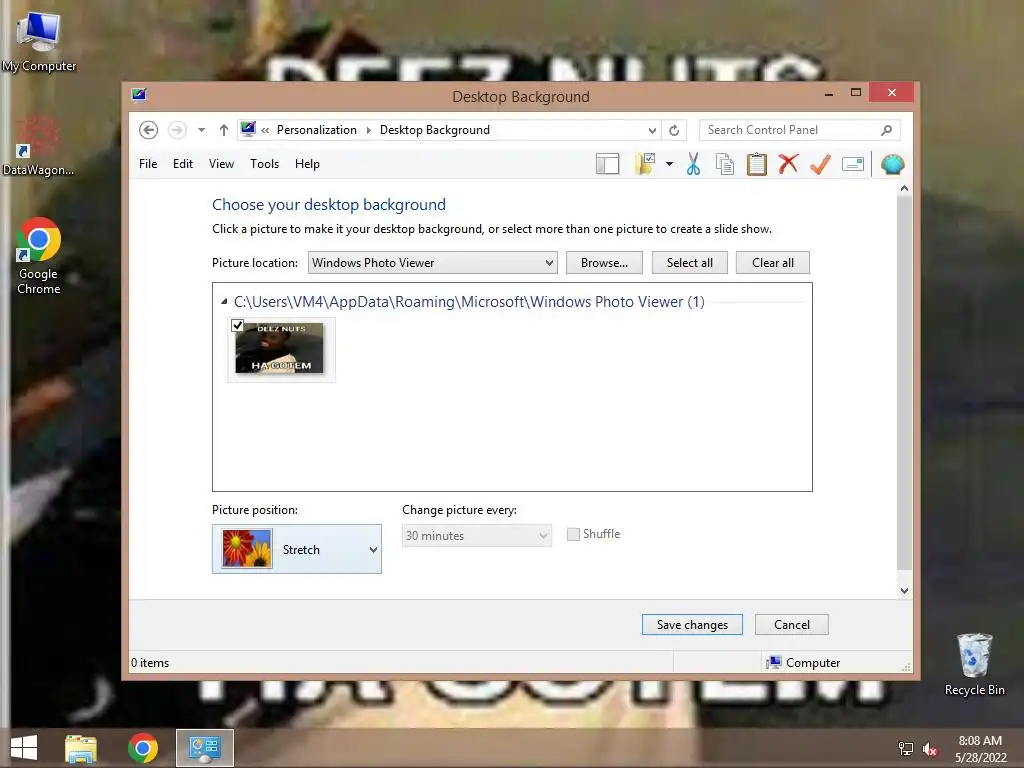Open the Help menu
This screenshot has height=768, width=1024.
pyautogui.click(x=307, y=164)
